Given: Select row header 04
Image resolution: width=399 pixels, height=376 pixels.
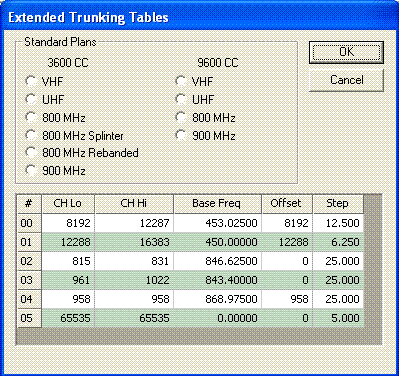Looking at the screenshot, I should pos(29,299).
